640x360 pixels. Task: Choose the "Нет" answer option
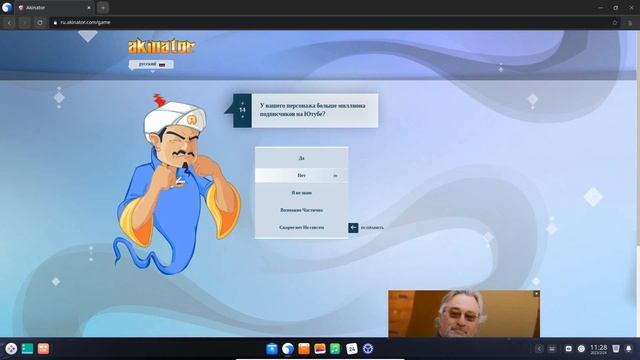coord(301,175)
